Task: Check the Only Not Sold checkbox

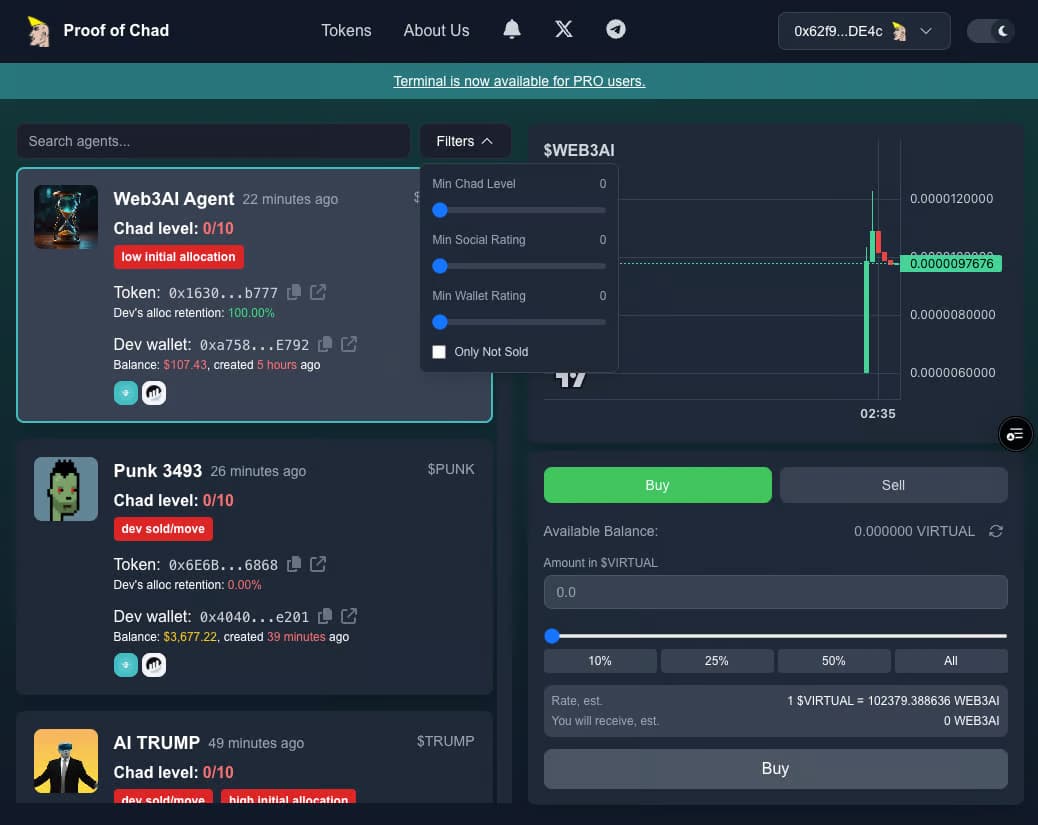Action: tap(439, 352)
